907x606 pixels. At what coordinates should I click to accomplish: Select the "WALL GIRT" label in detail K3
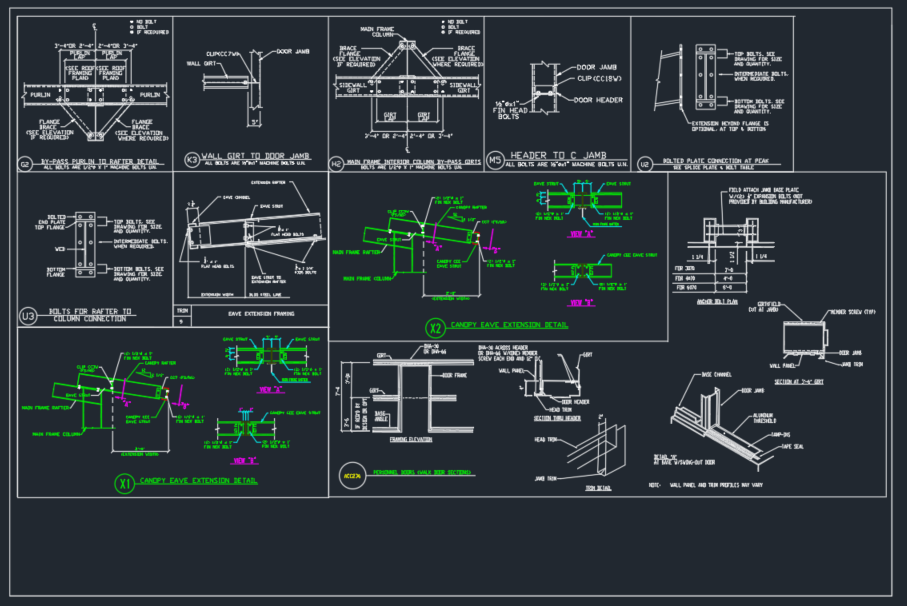(x=201, y=64)
